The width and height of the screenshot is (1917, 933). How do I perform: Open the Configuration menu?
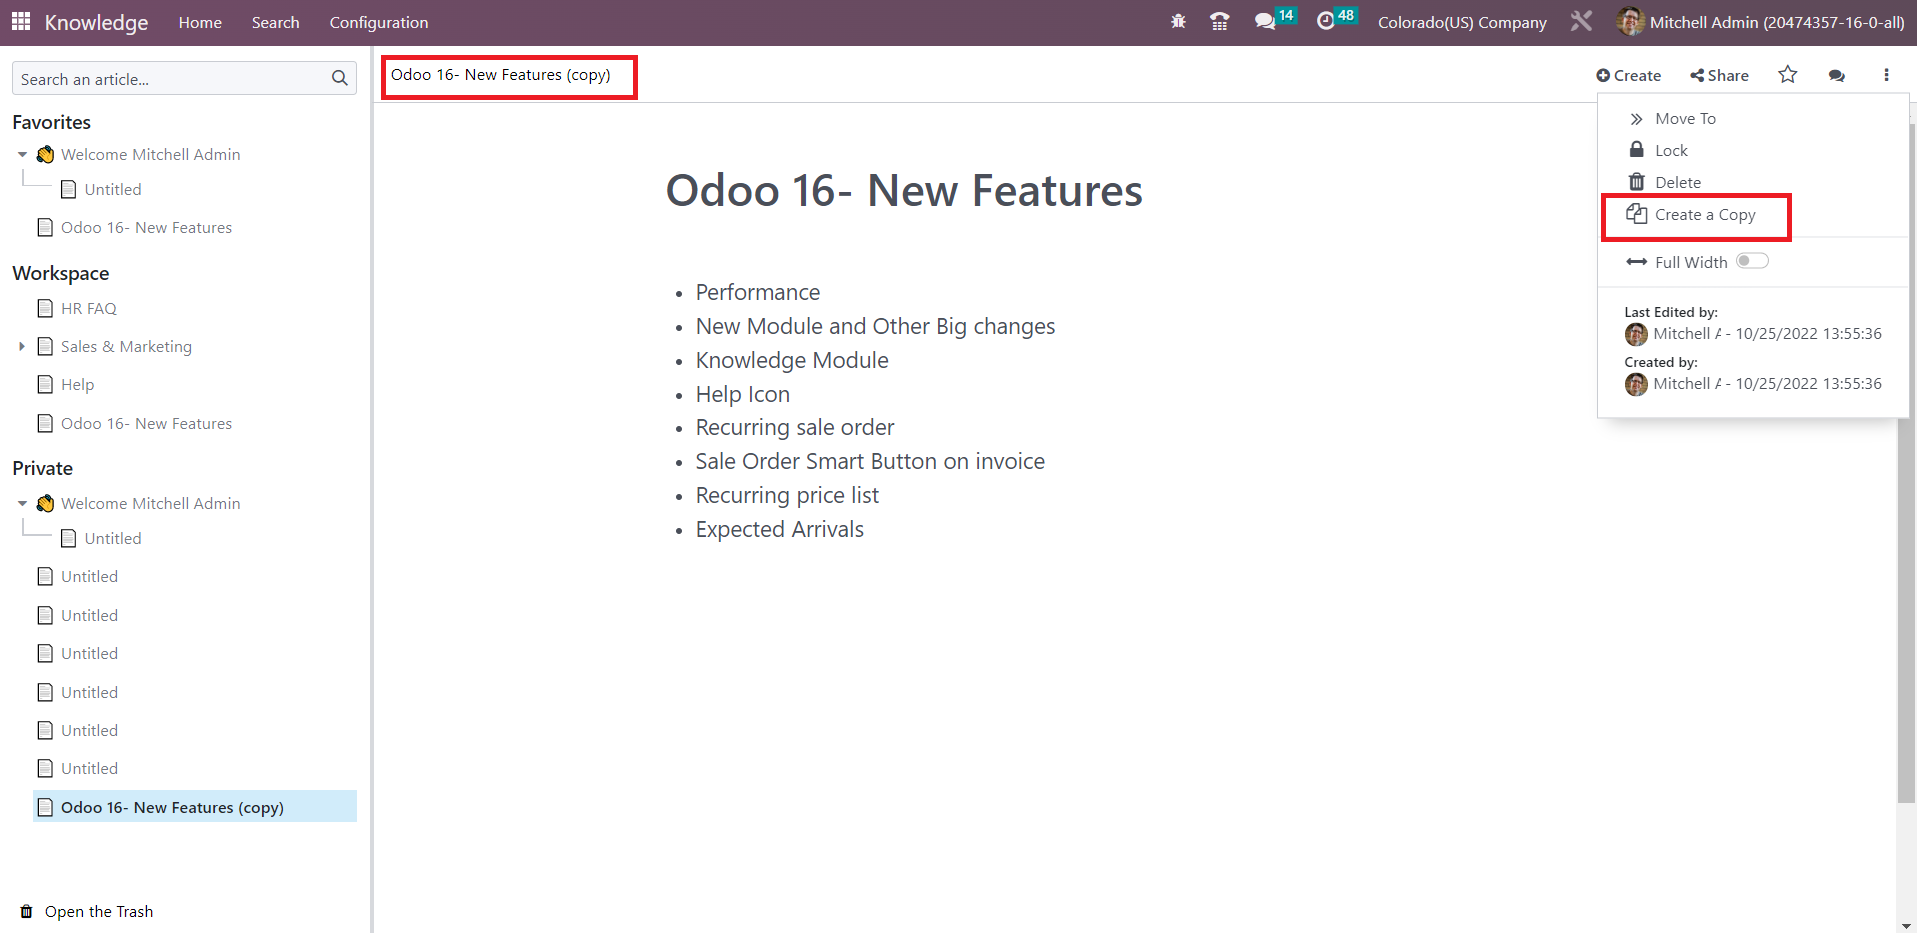click(379, 22)
